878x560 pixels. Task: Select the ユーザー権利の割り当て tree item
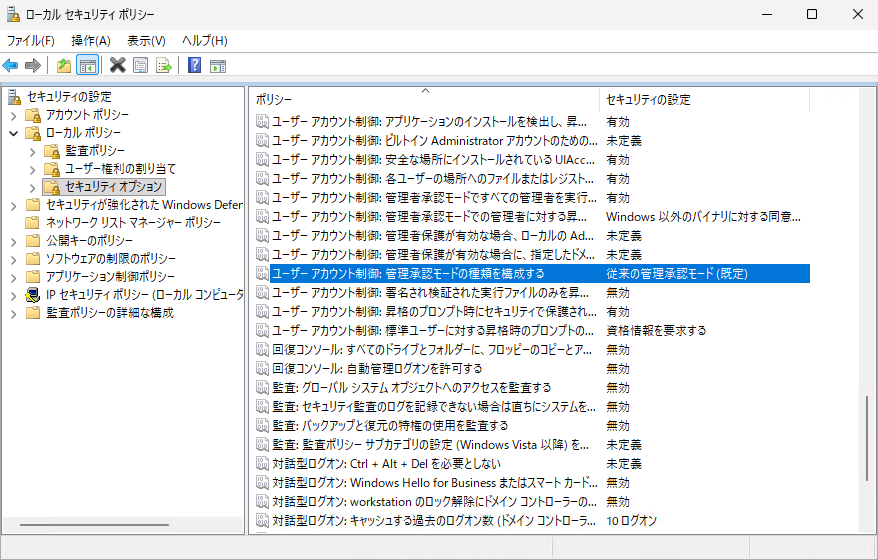pyautogui.click(x=120, y=169)
